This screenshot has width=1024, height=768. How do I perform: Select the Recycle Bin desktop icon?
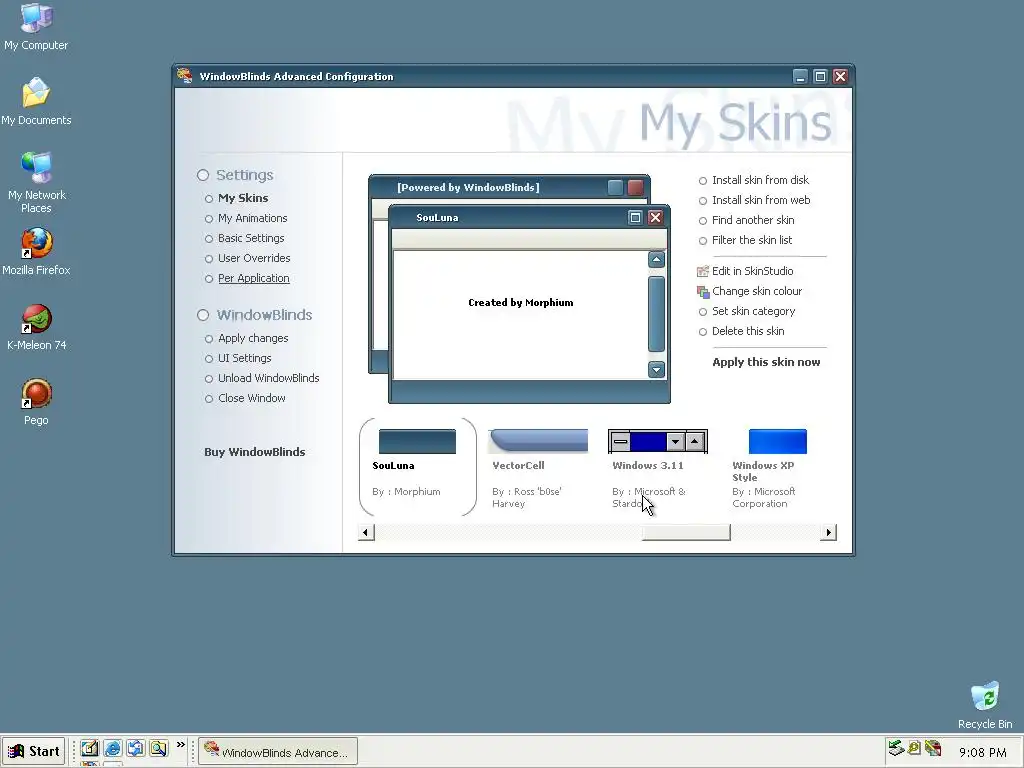point(985,705)
